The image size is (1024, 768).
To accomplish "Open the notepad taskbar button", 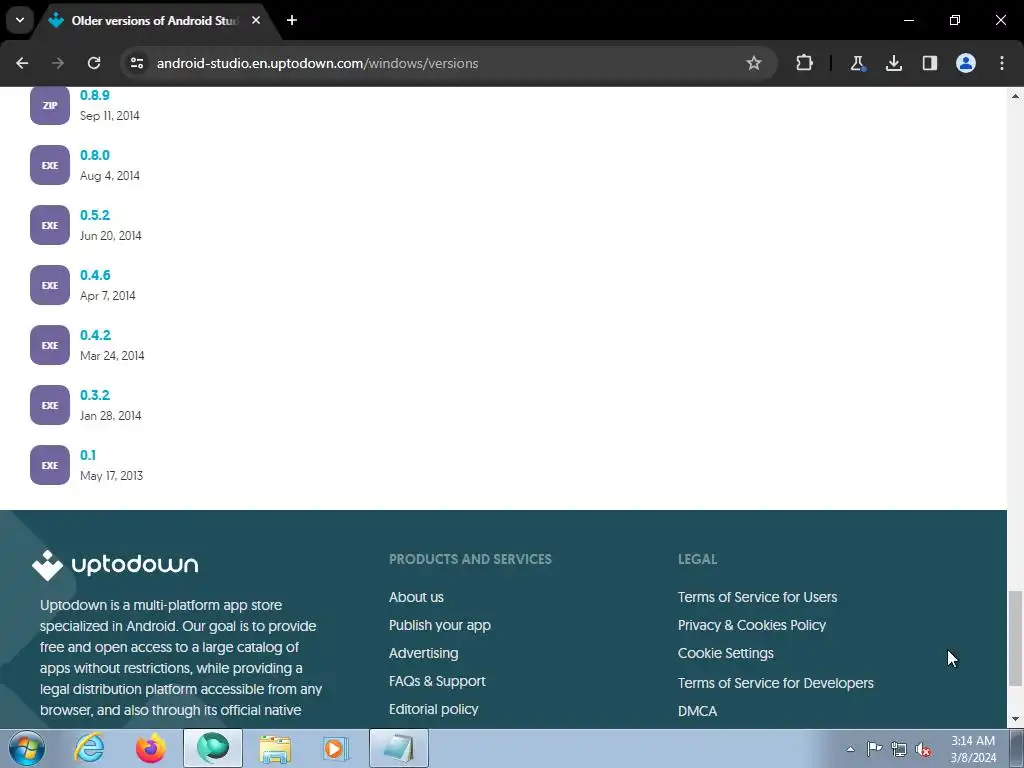I will [399, 748].
